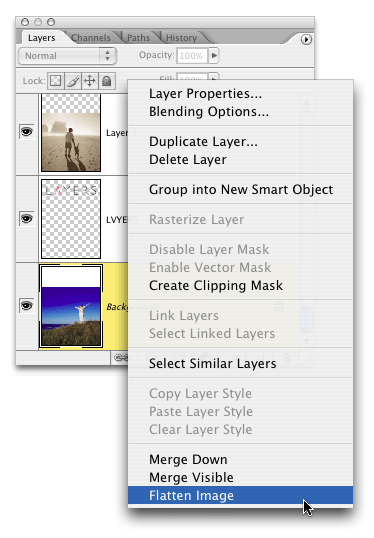Screen dimensions: 374x538
Task: Click the lock position move icon
Action: tap(90, 81)
